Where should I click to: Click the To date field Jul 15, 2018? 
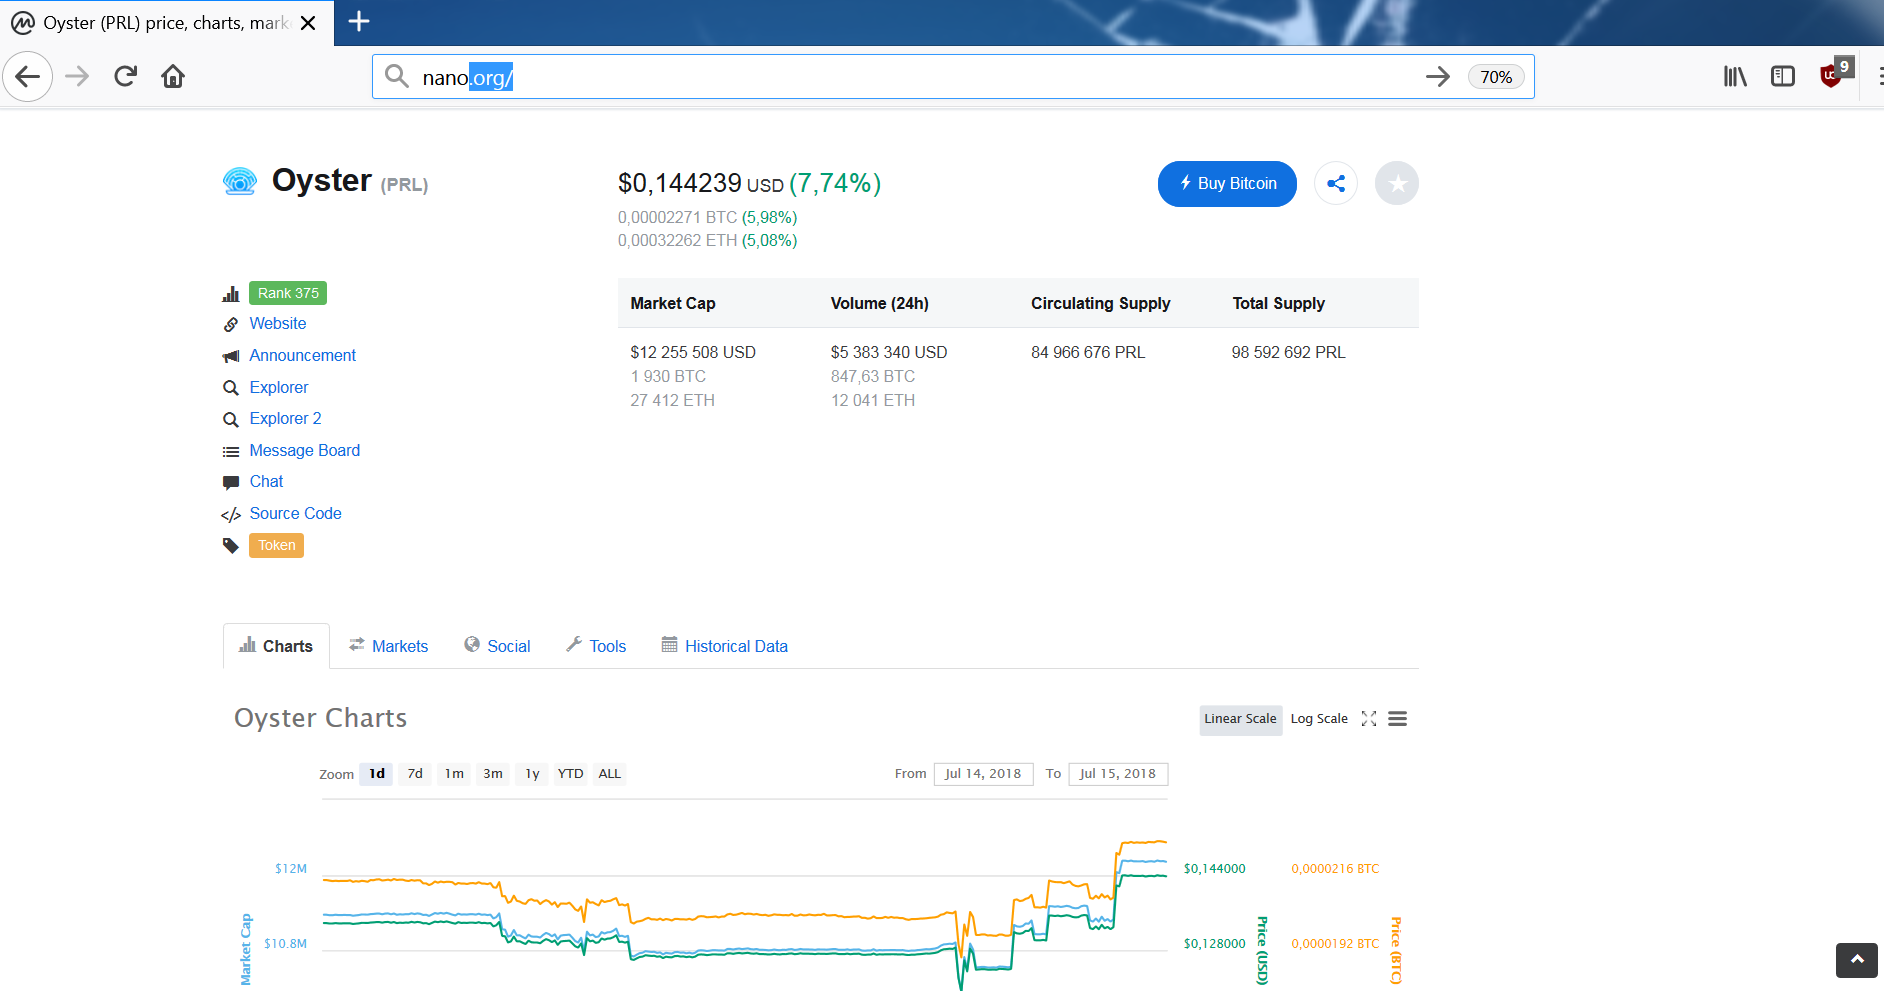[1118, 774]
